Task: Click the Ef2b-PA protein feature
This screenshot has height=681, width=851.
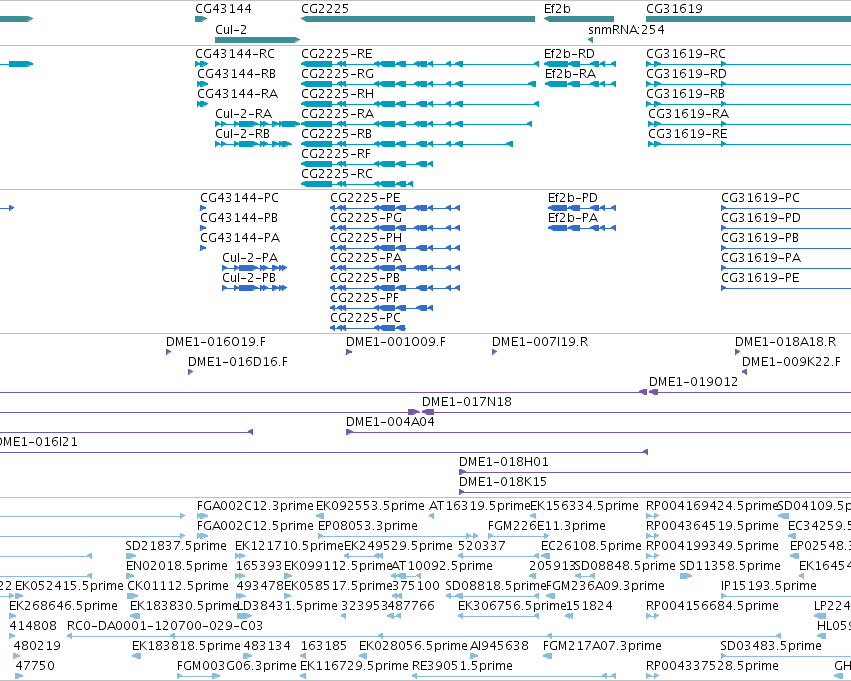Action: point(582,228)
